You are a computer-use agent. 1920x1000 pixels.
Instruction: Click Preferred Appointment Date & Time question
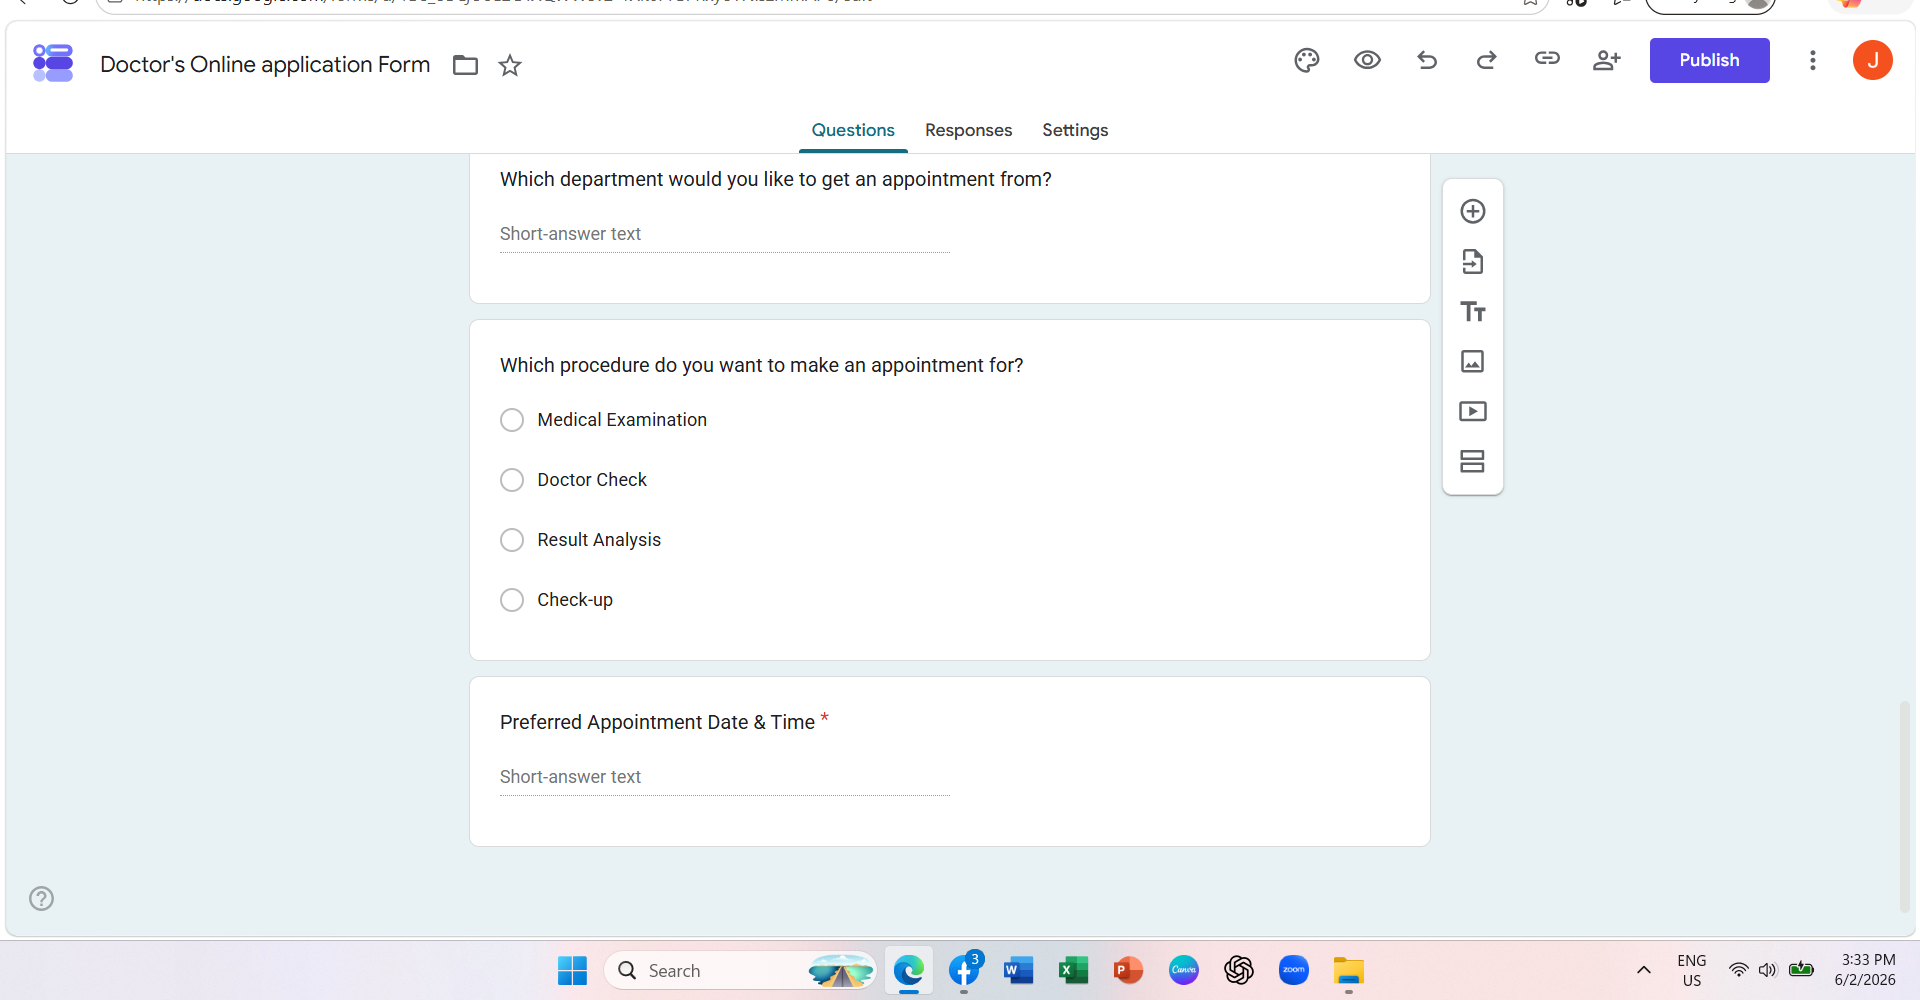tap(657, 722)
